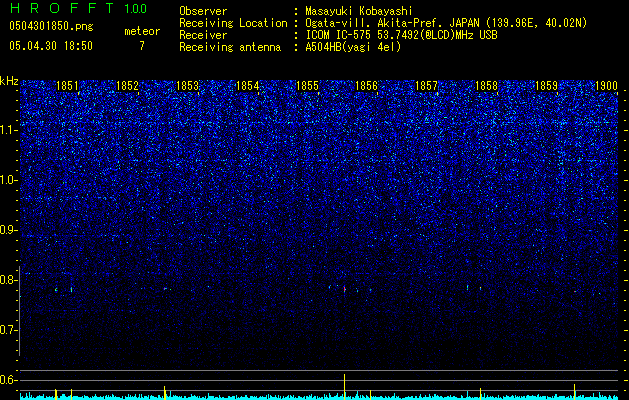
Task: Click the 1856 time axis marker
Action: coord(367,86)
